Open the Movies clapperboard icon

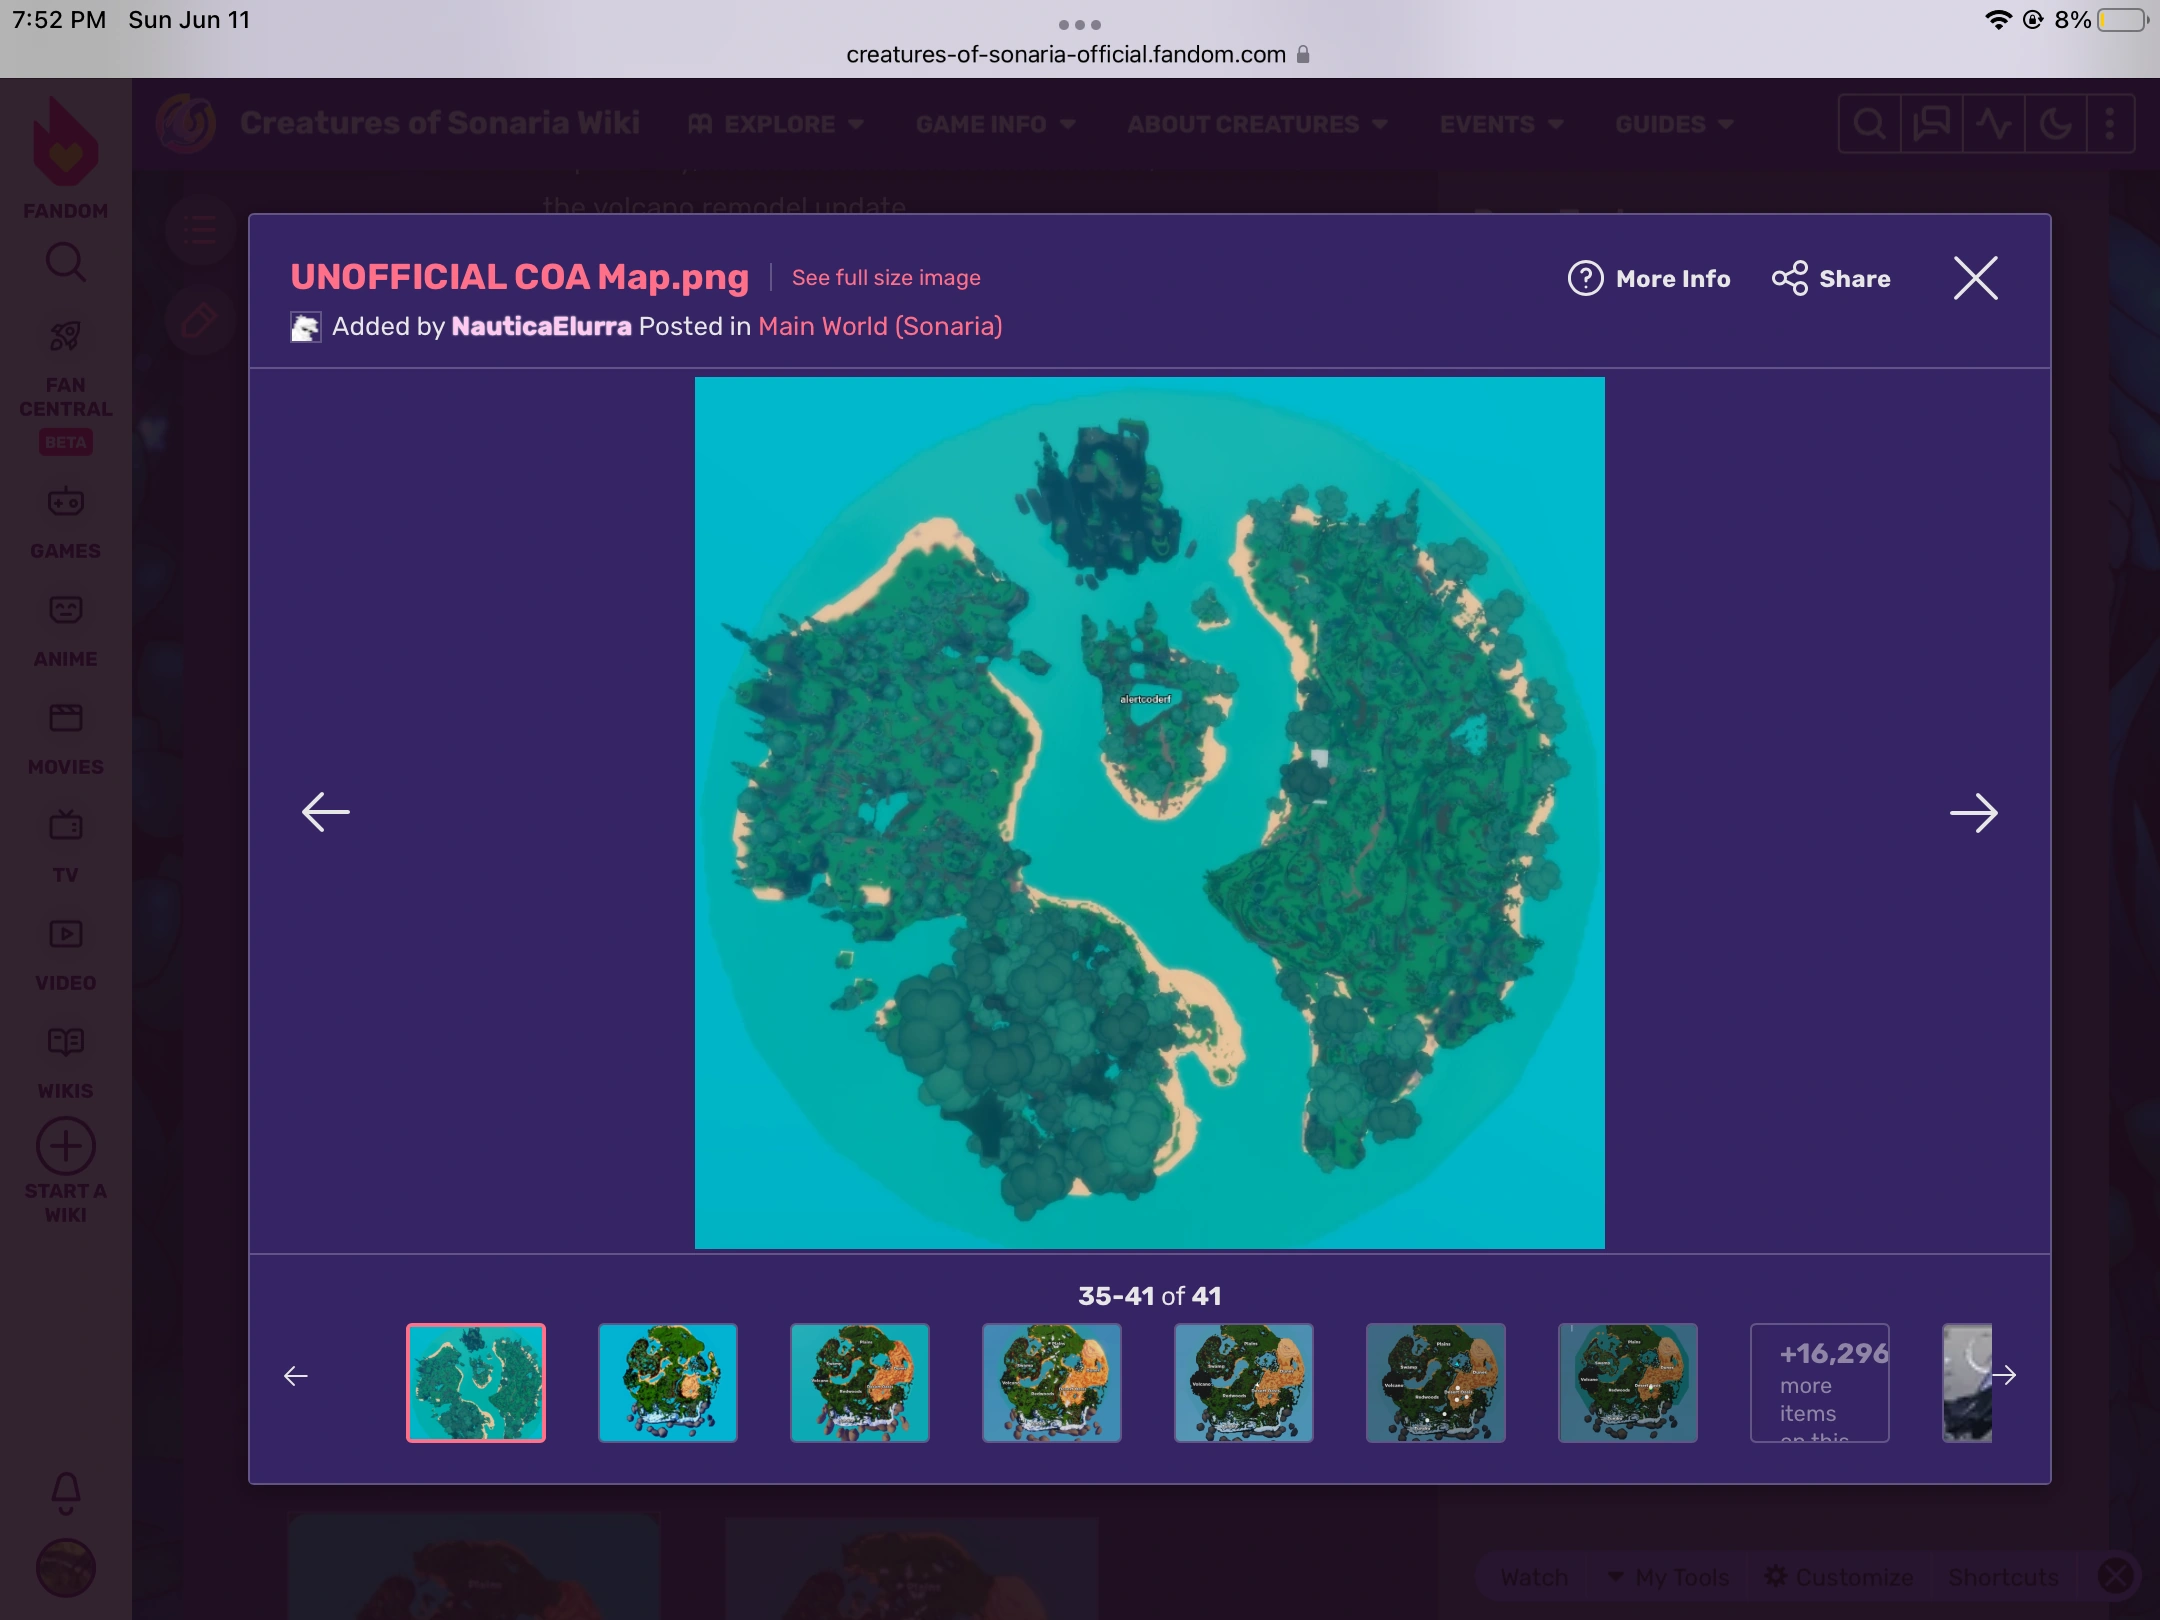(x=66, y=717)
